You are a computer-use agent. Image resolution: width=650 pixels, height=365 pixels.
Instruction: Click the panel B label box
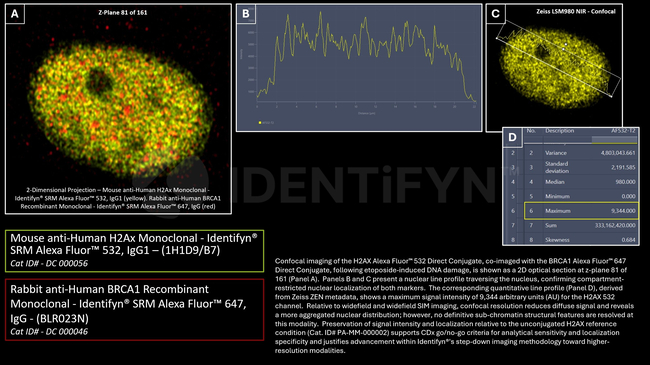(x=246, y=14)
